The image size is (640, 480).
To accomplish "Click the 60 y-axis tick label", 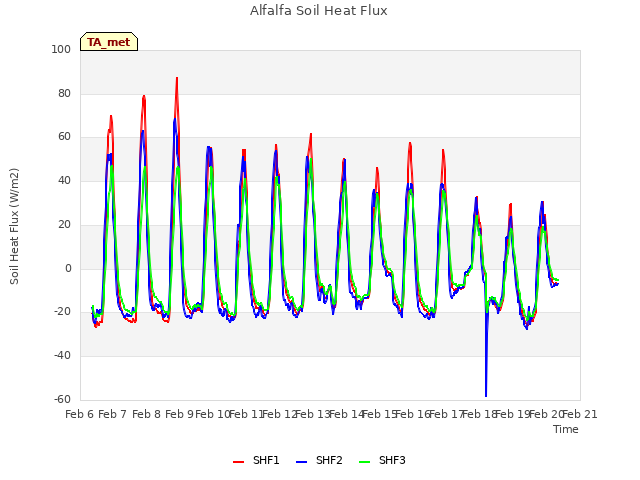I will pos(64,137).
